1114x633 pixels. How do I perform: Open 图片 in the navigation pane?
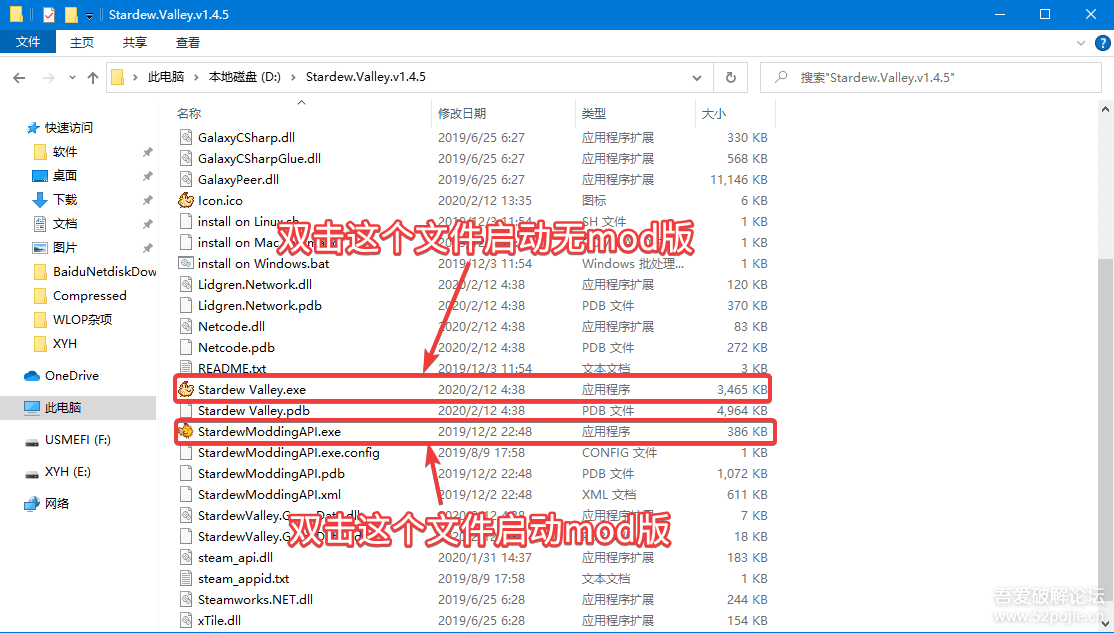[x=65, y=247]
